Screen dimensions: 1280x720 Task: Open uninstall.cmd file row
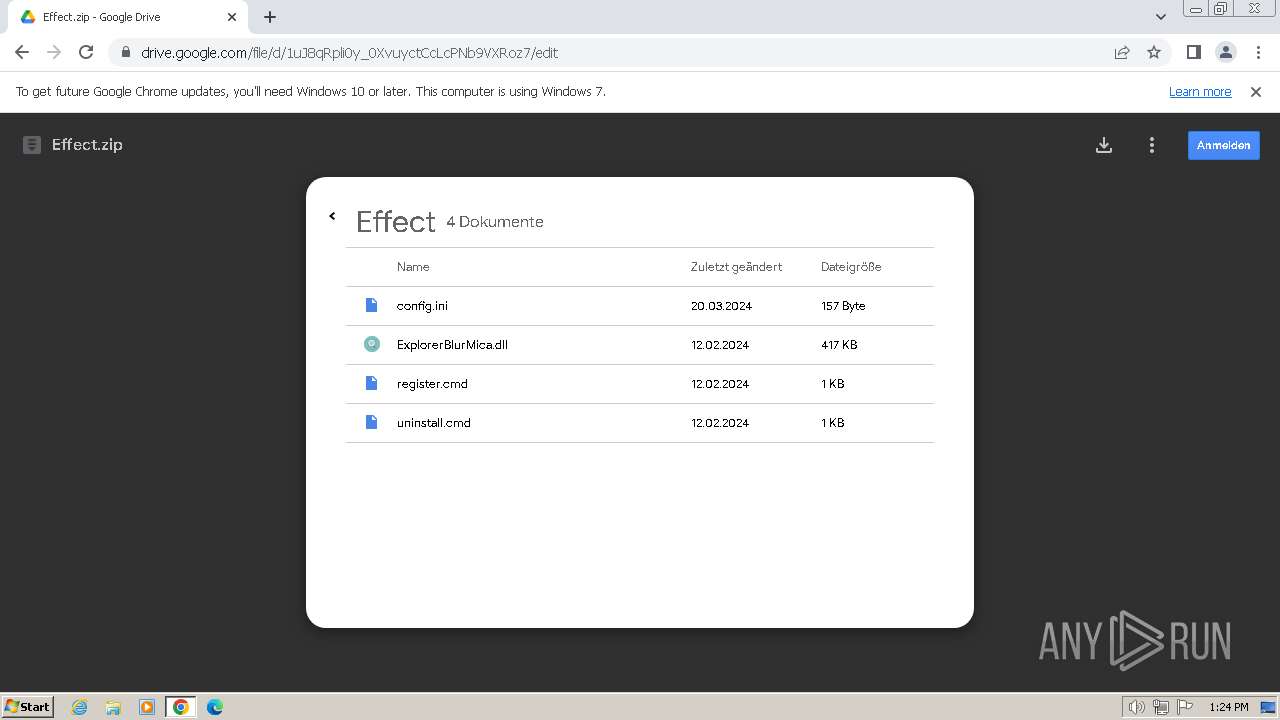[640, 423]
